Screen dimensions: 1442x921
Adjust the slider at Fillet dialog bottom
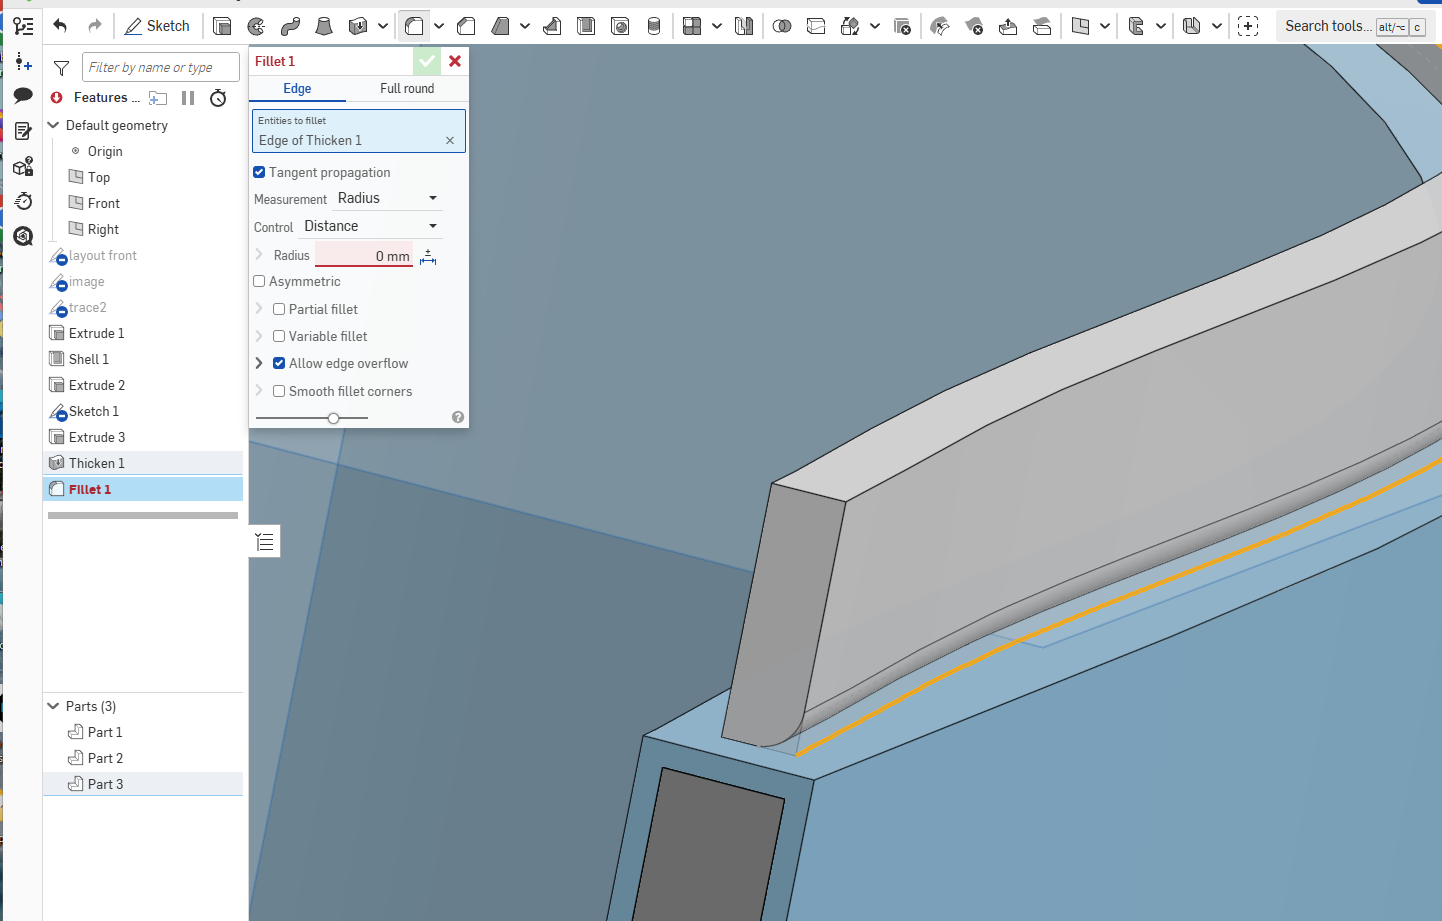(x=334, y=417)
